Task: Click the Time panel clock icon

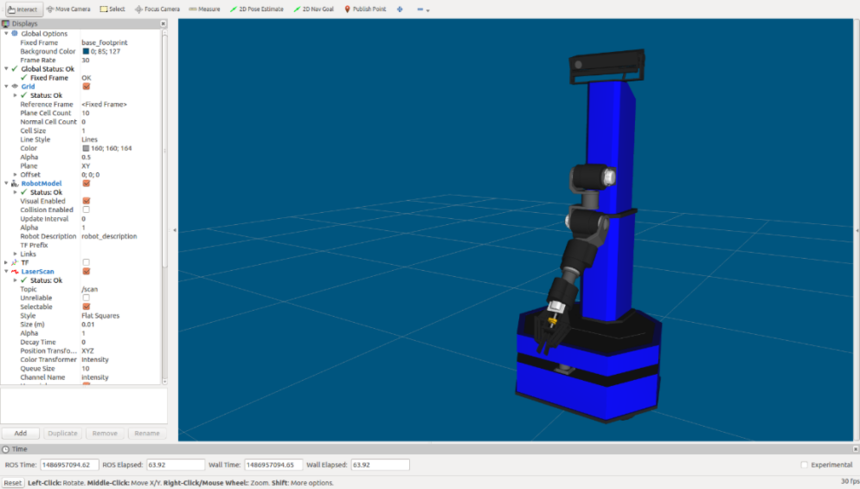Action: pyautogui.click(x=5, y=449)
